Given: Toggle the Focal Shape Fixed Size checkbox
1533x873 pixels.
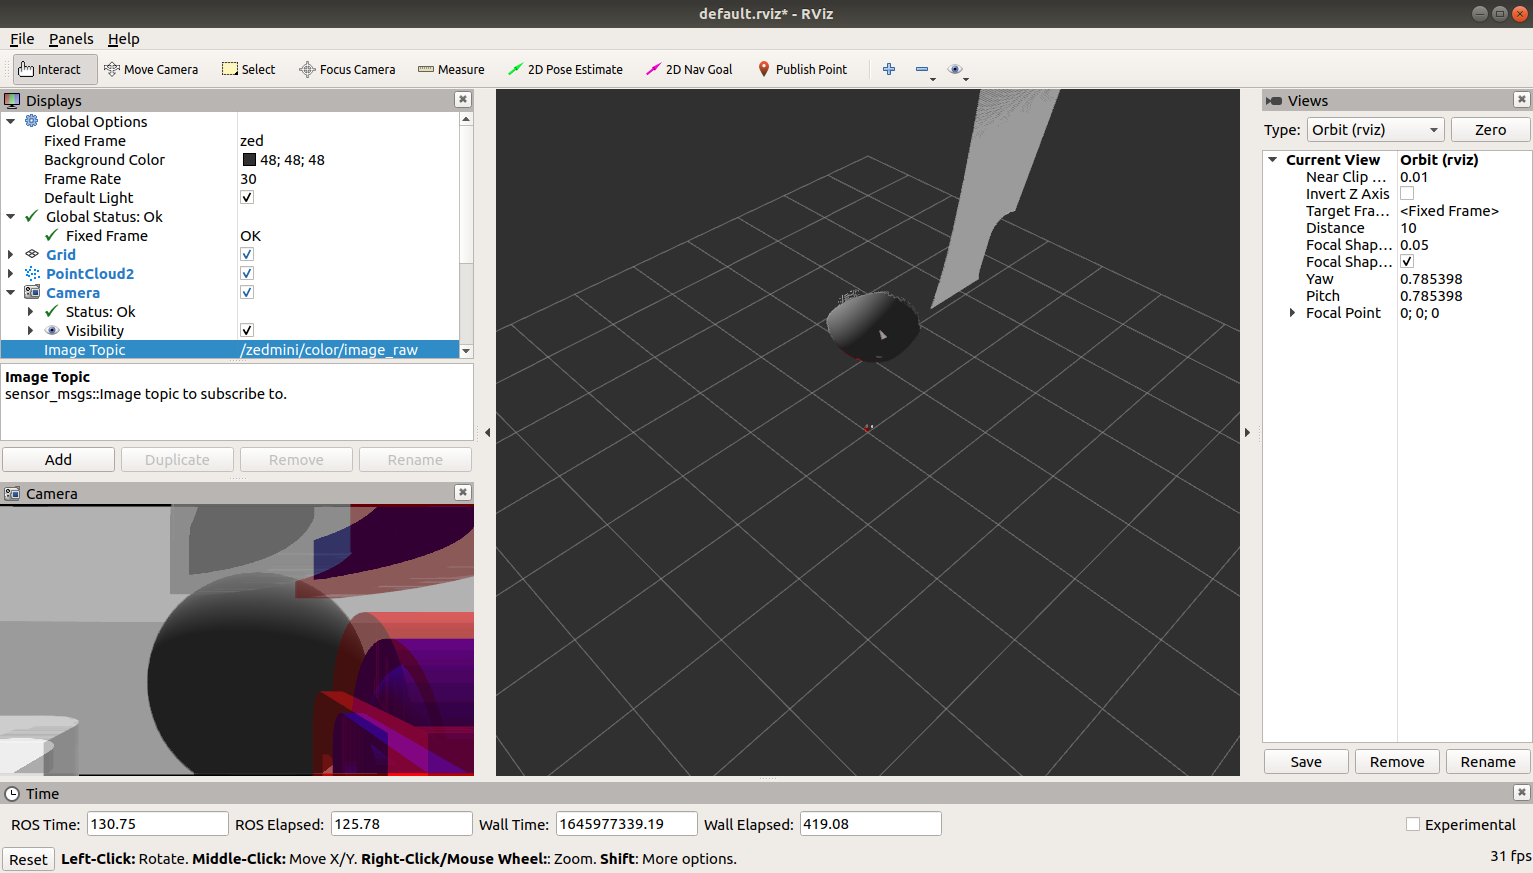Looking at the screenshot, I should (x=1407, y=261).
